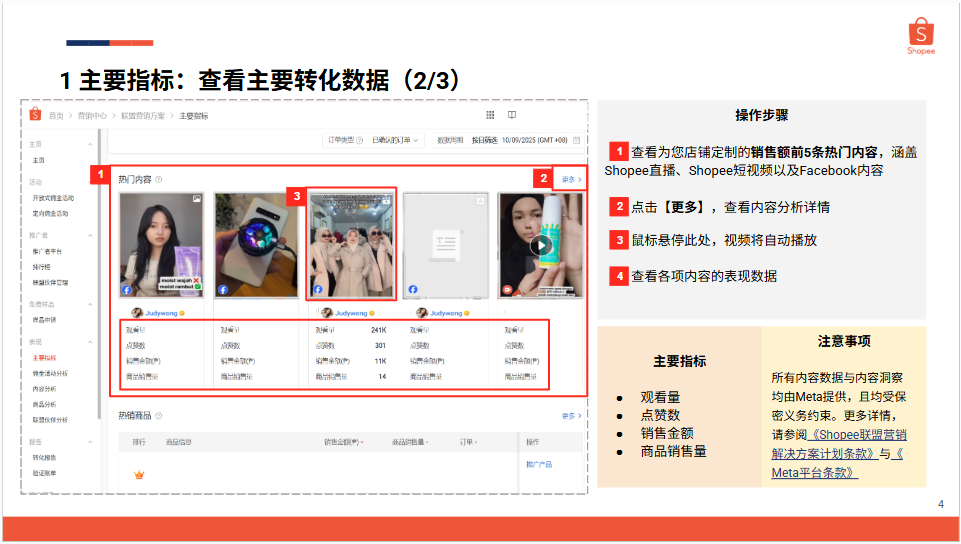Open the girl with purple product thumbnail
The width and height of the screenshot is (961, 544).
coord(161,245)
